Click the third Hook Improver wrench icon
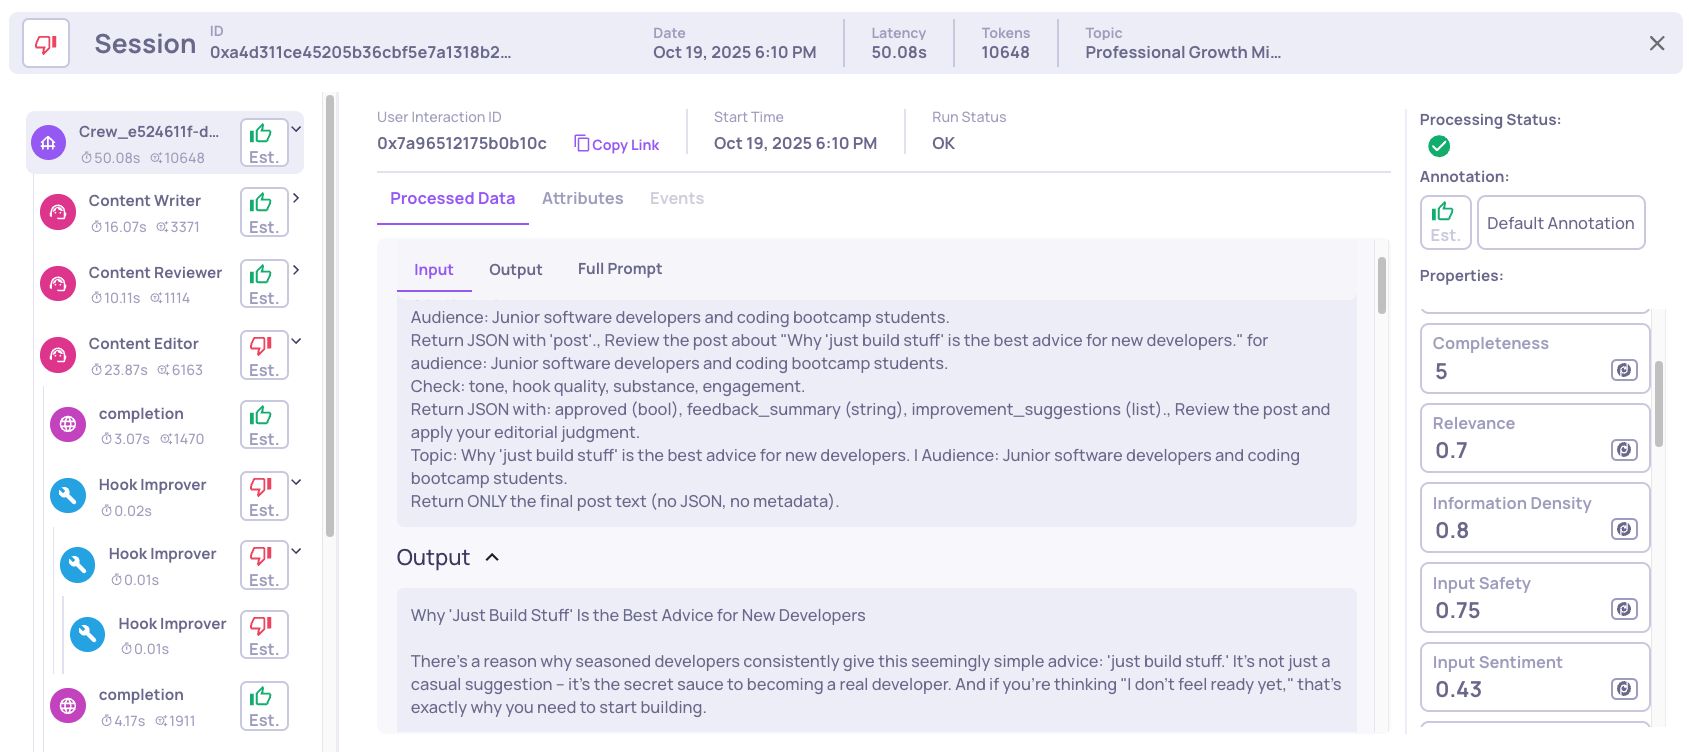Image resolution: width=1689 pixels, height=755 pixels. 88,634
